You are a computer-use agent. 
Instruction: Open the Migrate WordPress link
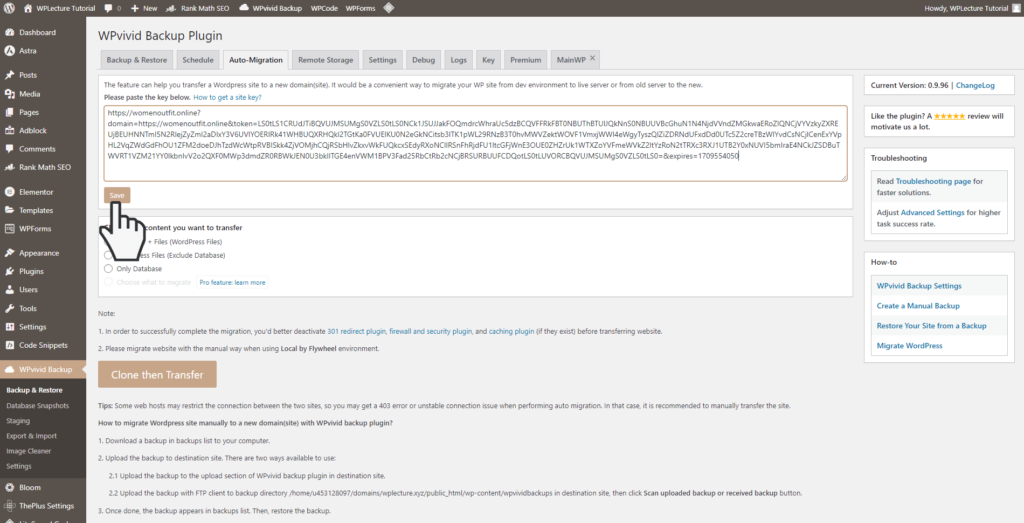(x=910, y=345)
